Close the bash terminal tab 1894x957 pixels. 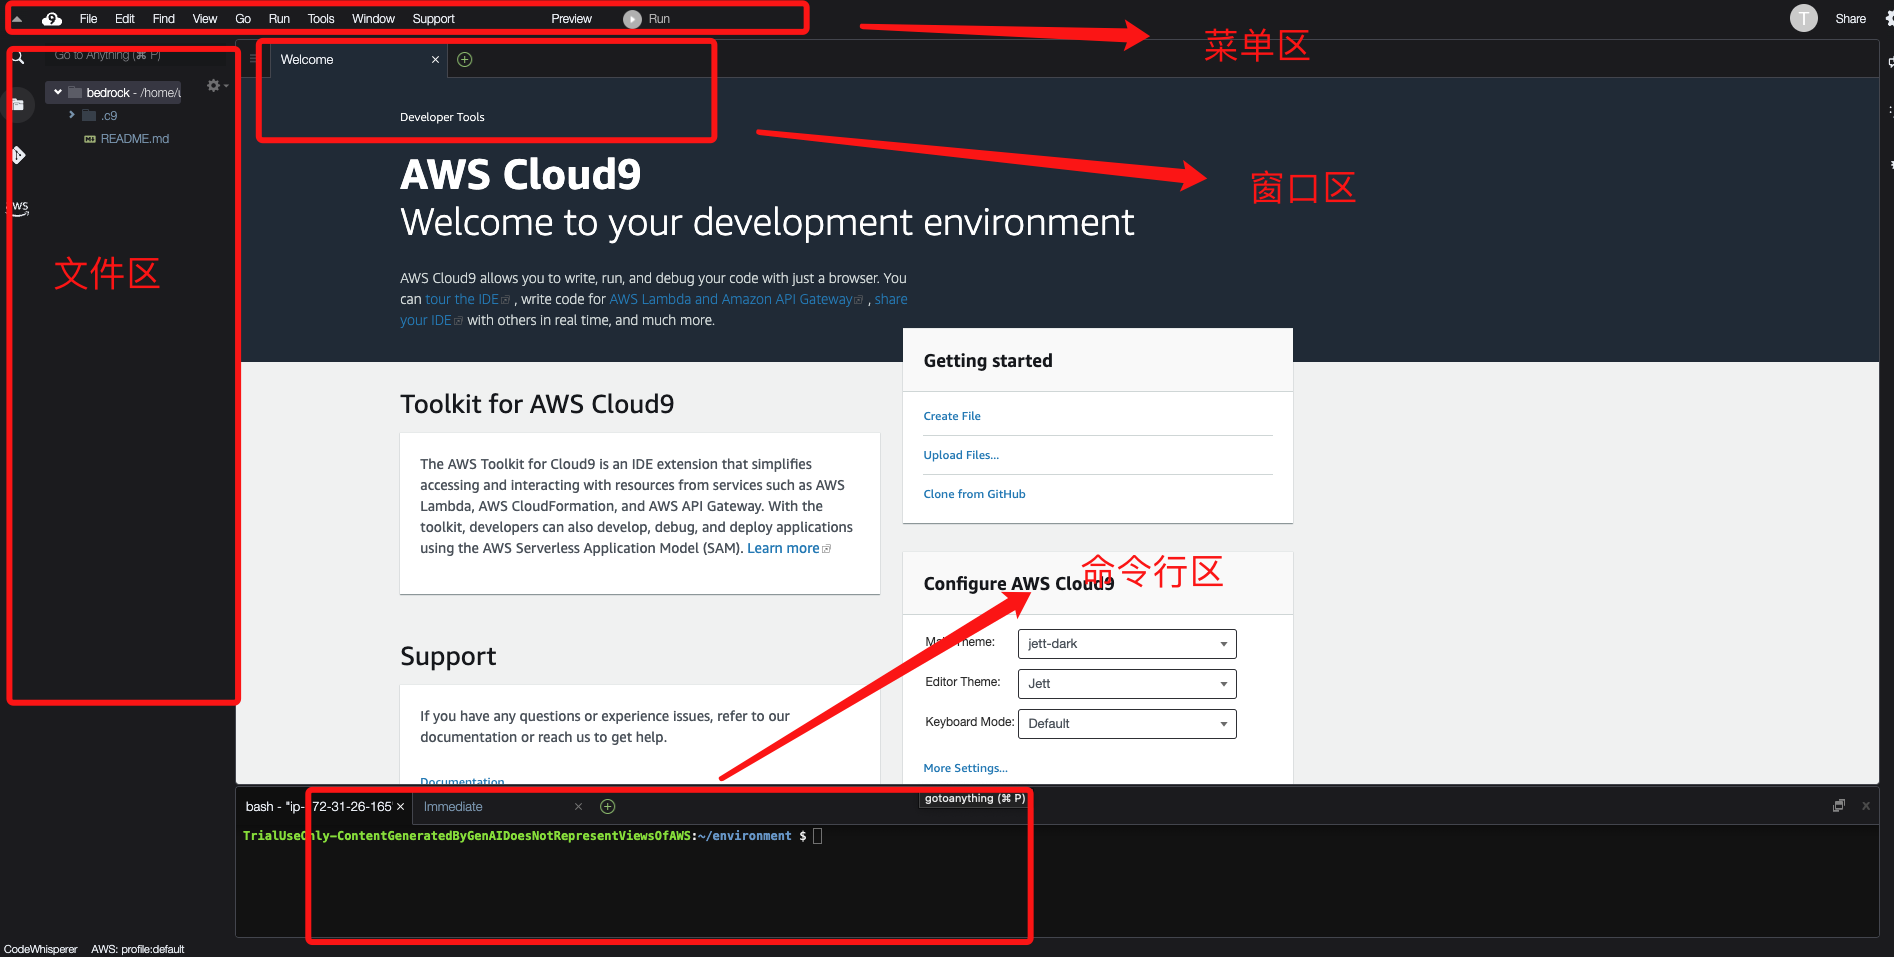point(400,807)
